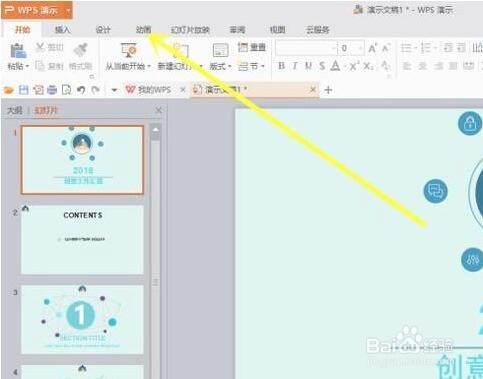Click the lock circle icon on slide
Screen dimensions: 483x379
click(x=470, y=123)
